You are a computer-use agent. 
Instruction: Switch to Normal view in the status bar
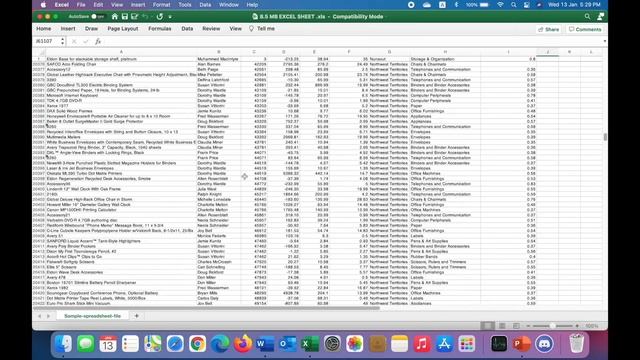[x=487, y=326]
